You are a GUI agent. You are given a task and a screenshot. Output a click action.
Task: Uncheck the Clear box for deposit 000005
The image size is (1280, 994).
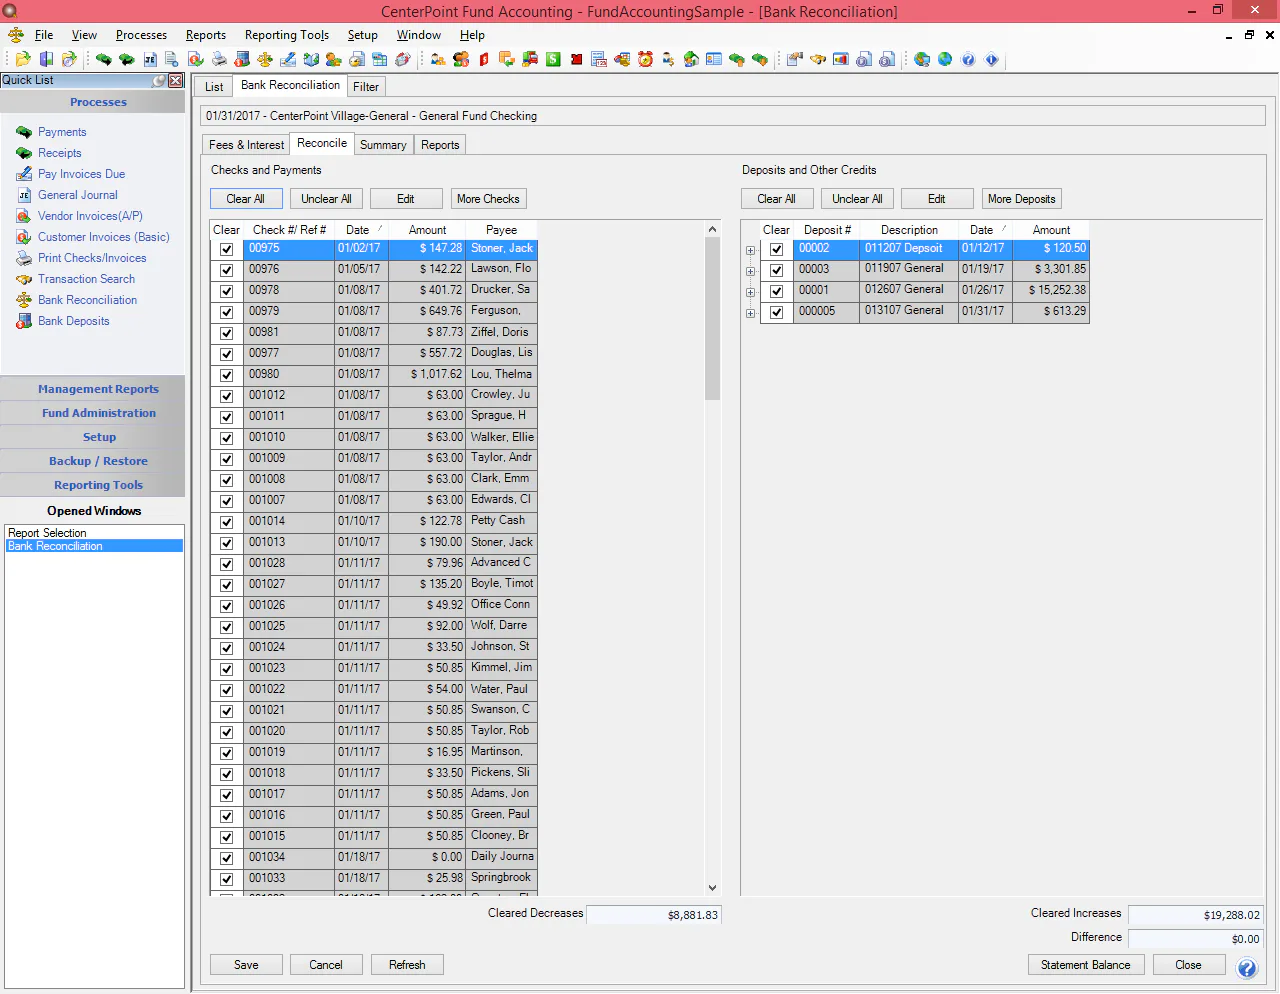[x=776, y=312]
